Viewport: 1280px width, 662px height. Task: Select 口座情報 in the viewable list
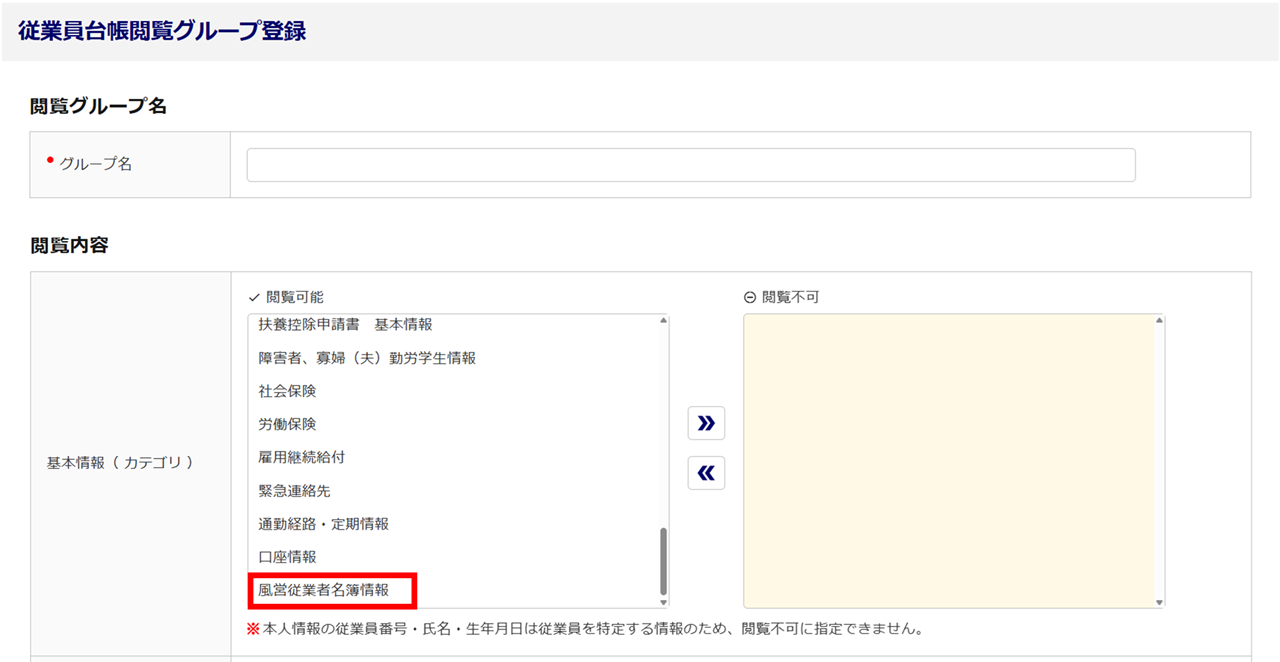[287, 557]
